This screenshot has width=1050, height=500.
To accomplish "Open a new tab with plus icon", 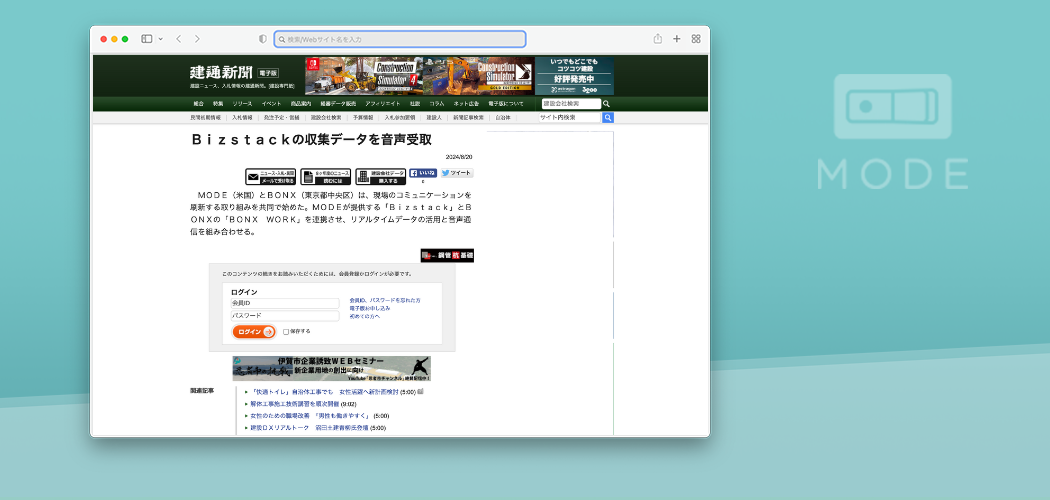I will (x=677, y=39).
